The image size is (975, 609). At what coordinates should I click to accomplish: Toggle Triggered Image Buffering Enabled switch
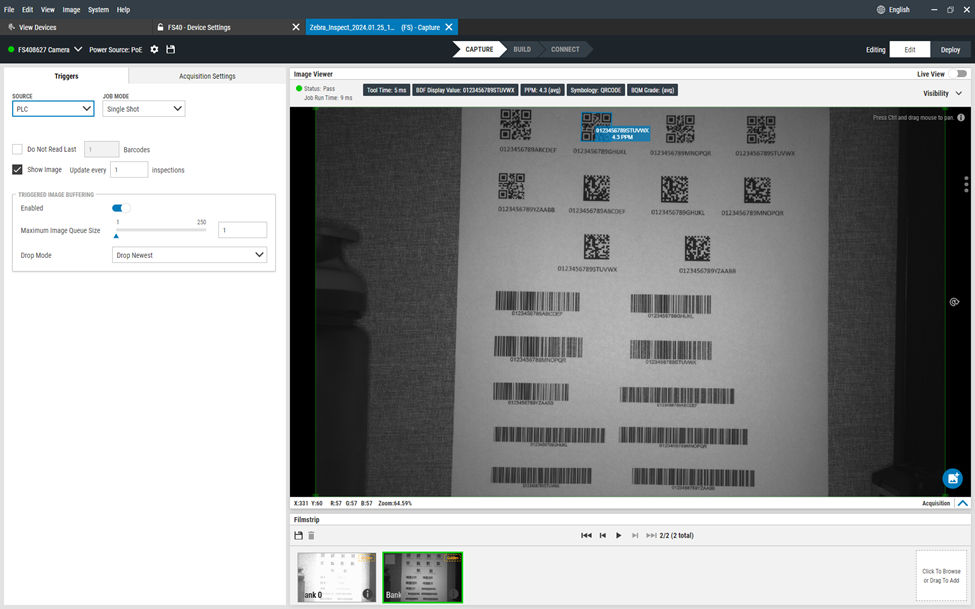tap(121, 208)
